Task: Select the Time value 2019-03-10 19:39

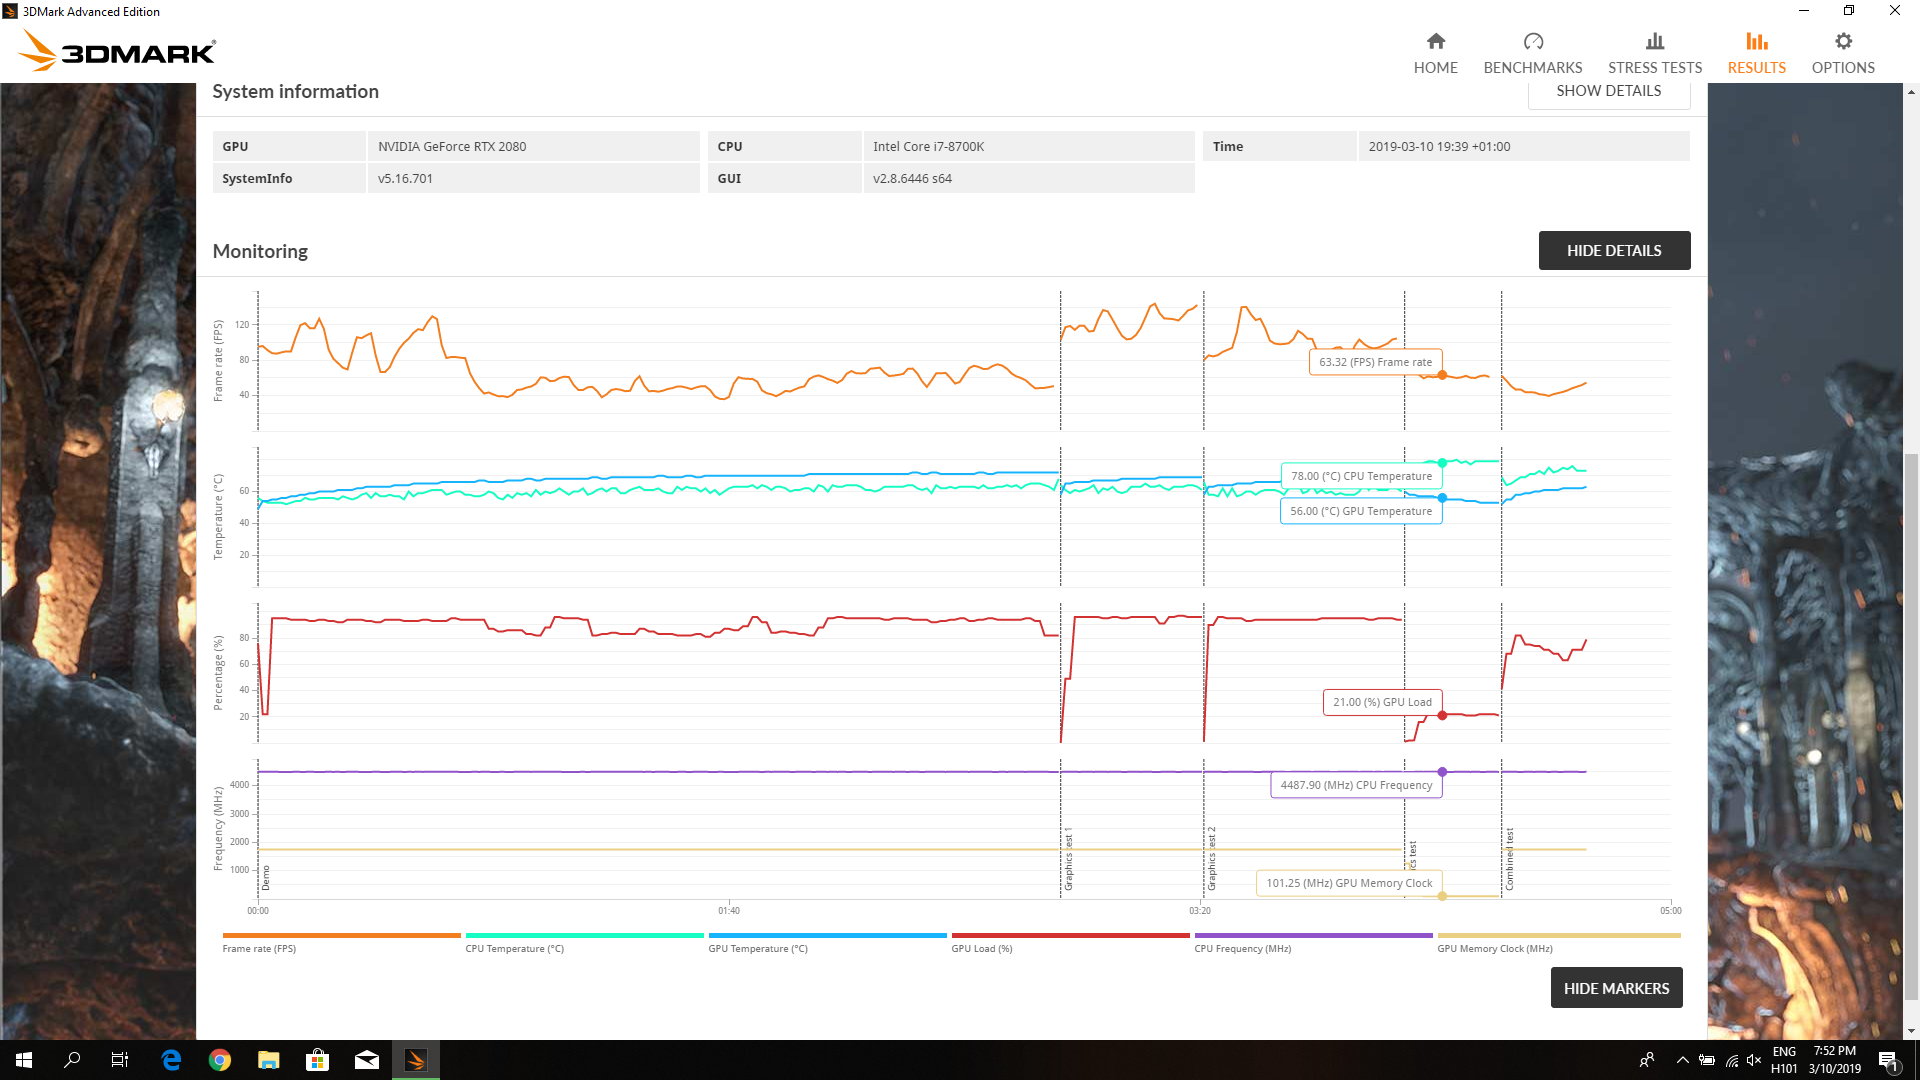Action: [1439, 146]
